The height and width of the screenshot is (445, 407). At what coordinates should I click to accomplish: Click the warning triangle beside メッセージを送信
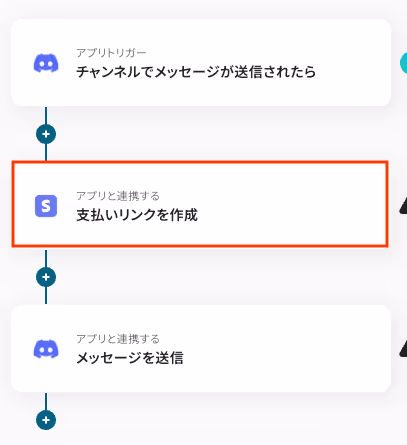[403, 348]
